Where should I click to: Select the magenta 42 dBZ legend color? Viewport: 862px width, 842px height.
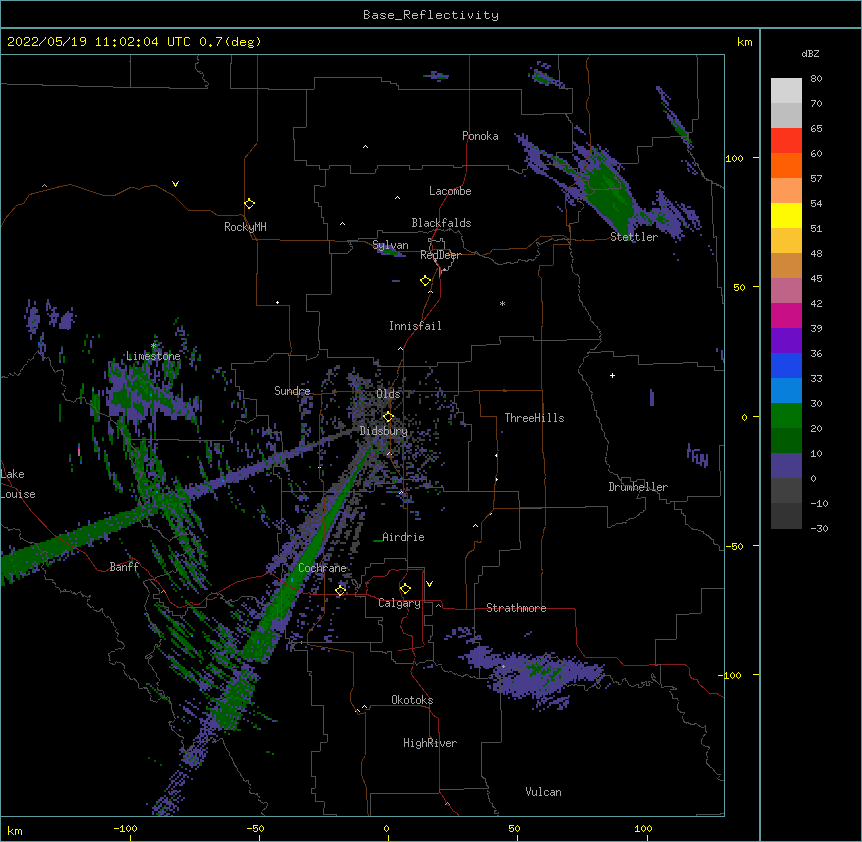point(786,315)
